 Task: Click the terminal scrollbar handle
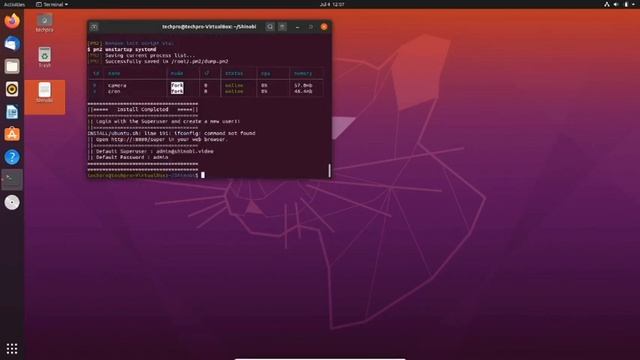[x=329, y=170]
